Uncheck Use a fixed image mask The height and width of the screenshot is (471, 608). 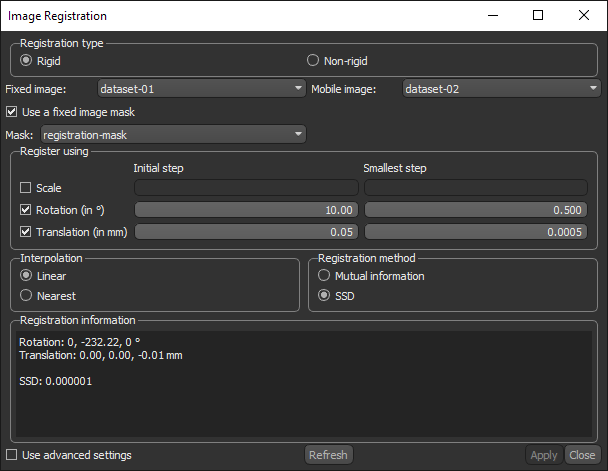pyautogui.click(x=12, y=112)
